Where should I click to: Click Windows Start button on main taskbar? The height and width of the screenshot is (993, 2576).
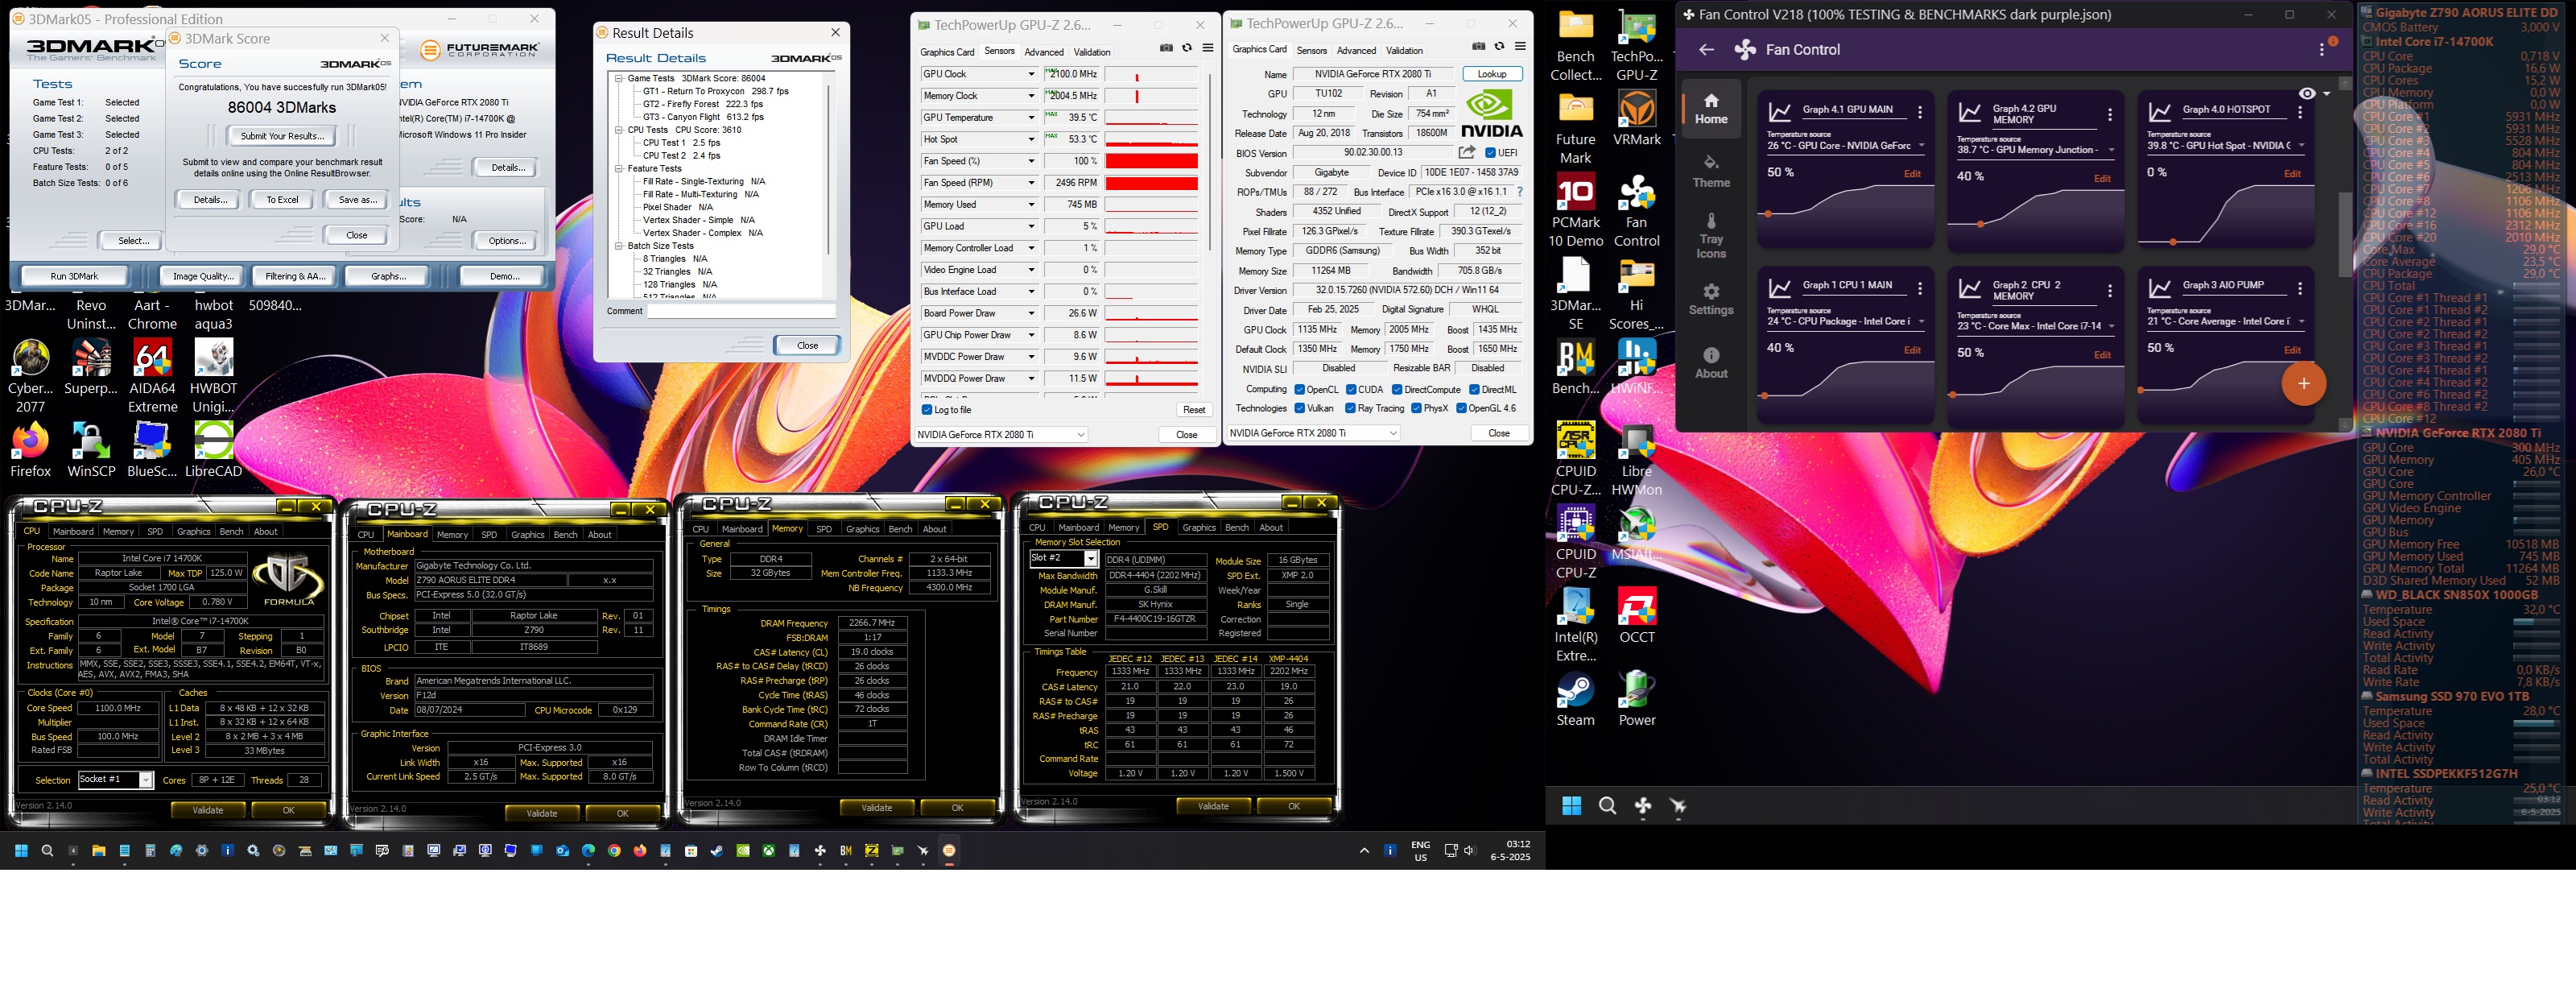[x=20, y=851]
